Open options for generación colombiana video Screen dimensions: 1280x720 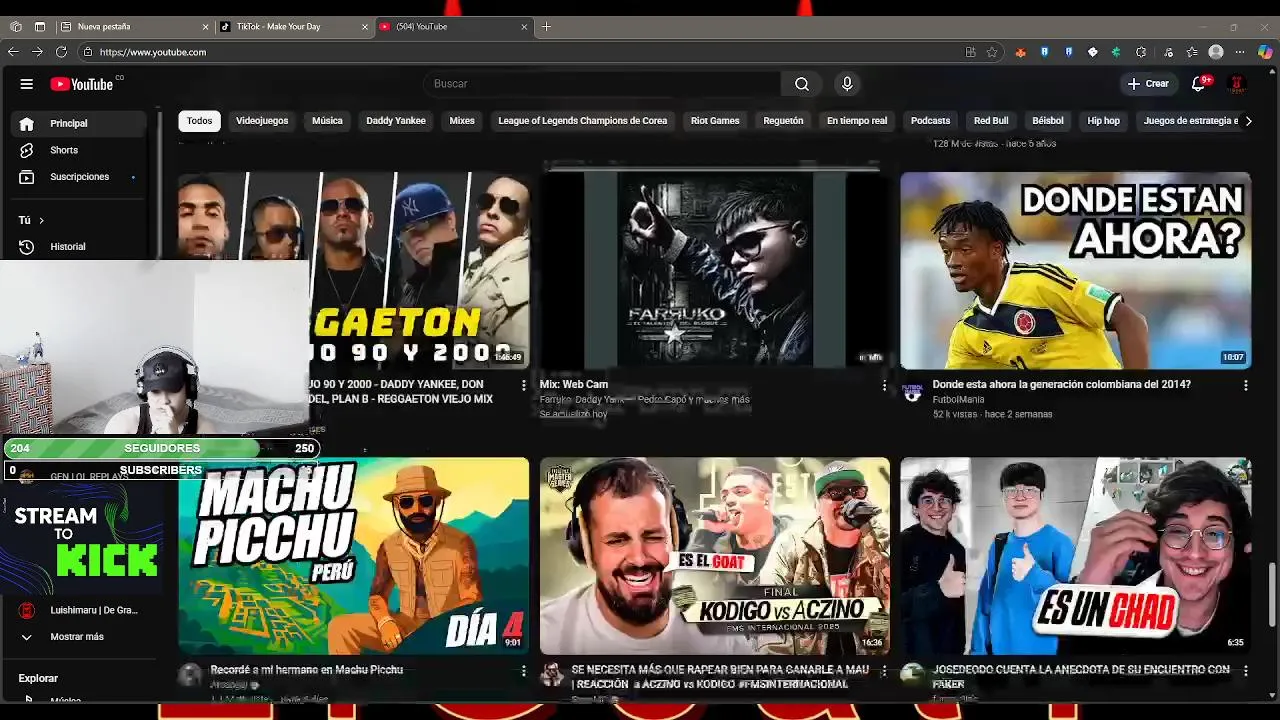coord(1245,385)
